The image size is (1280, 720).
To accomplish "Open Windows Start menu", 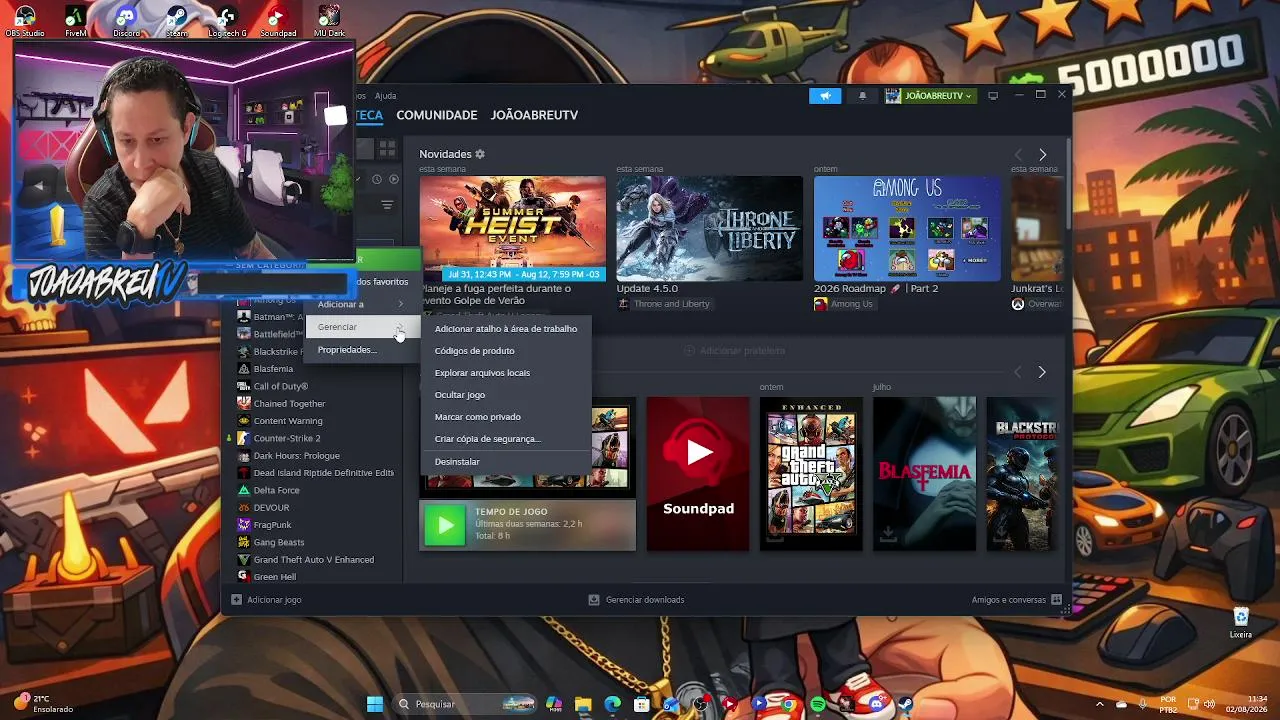I will (x=375, y=704).
